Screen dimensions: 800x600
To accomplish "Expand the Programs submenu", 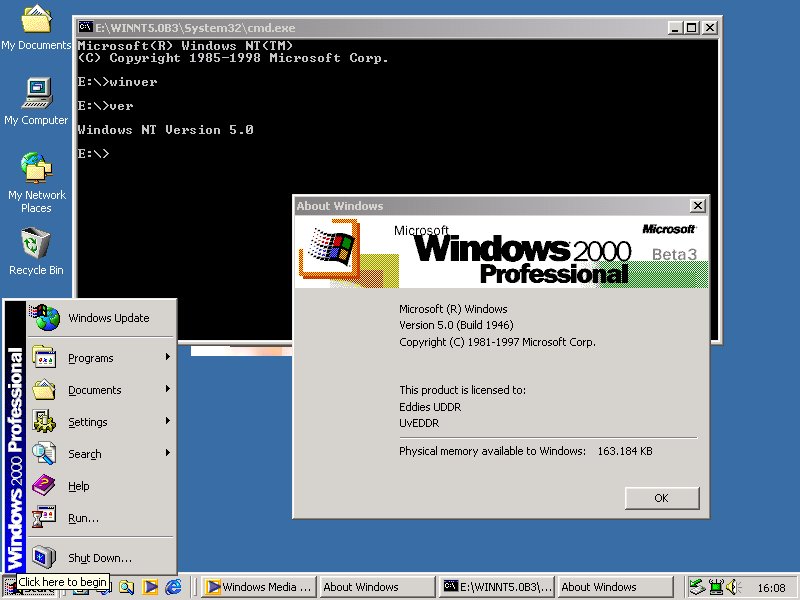I will pyautogui.click(x=100, y=358).
